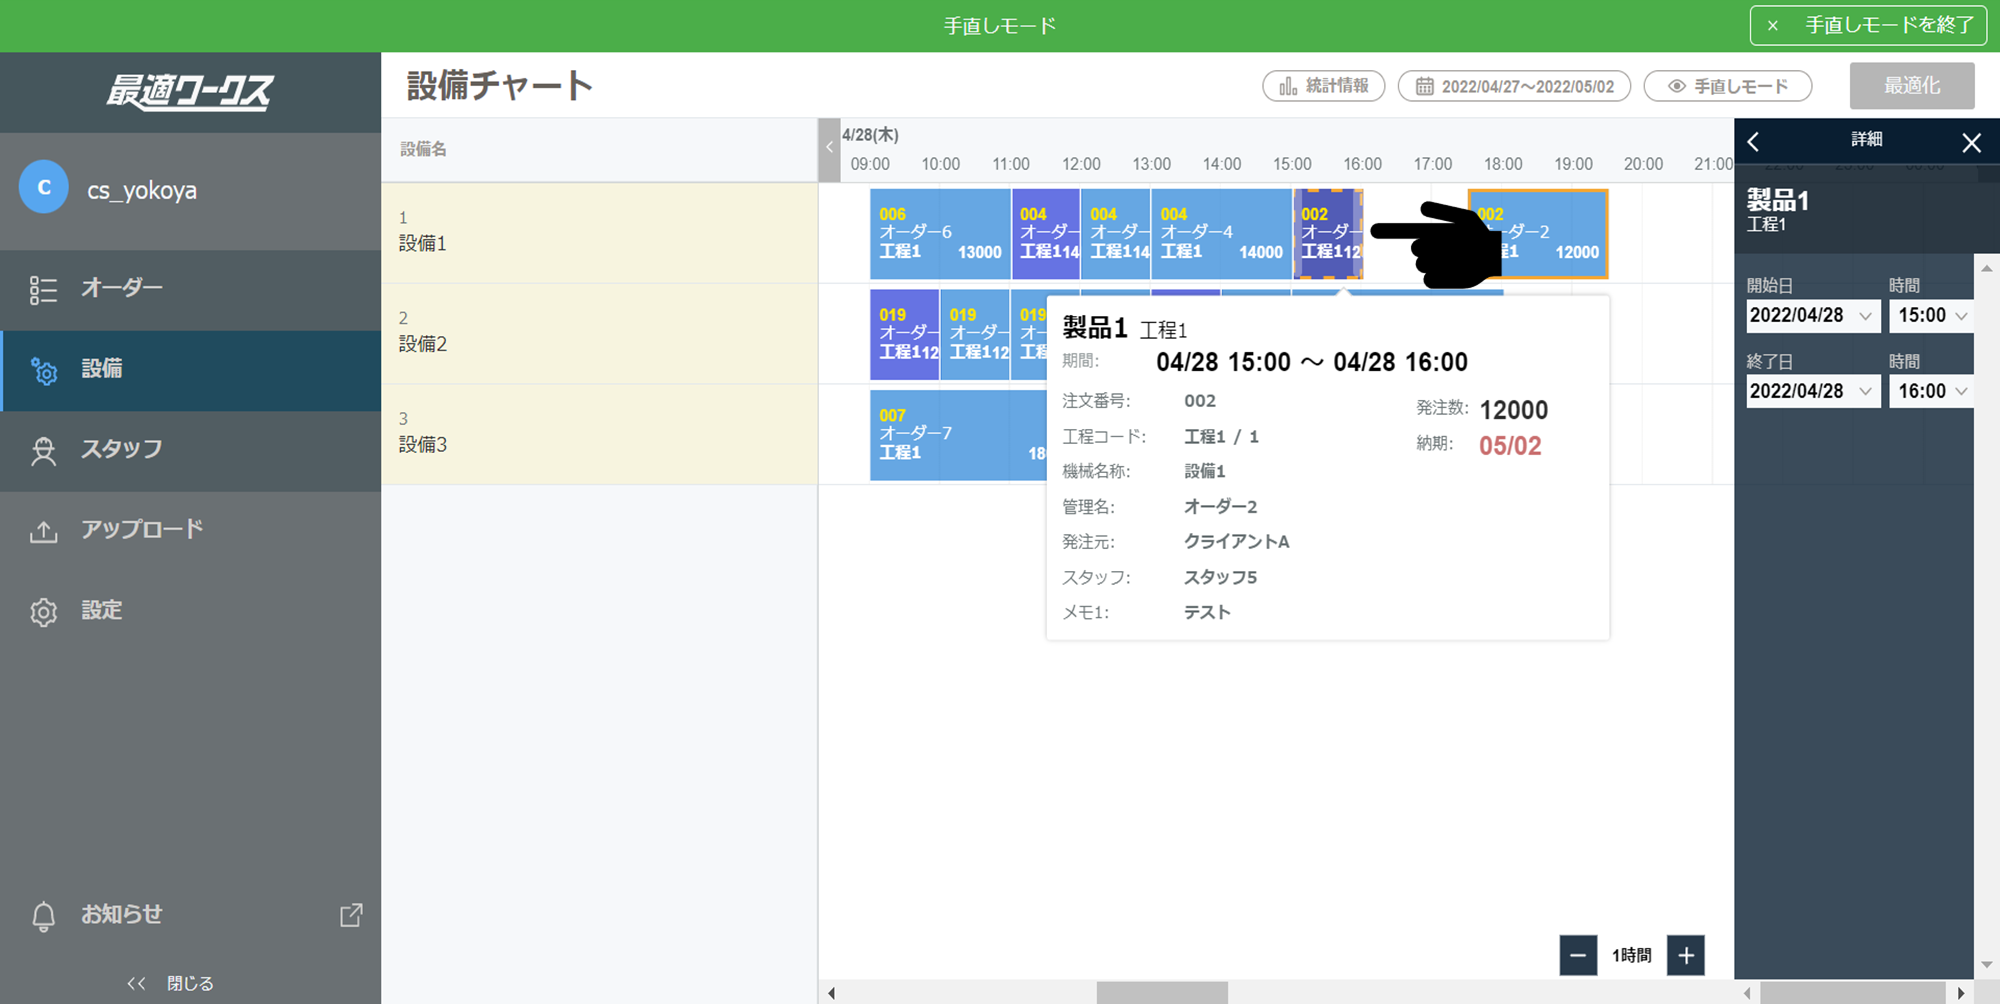Collapse the sidebar with 閉じる

point(170,983)
